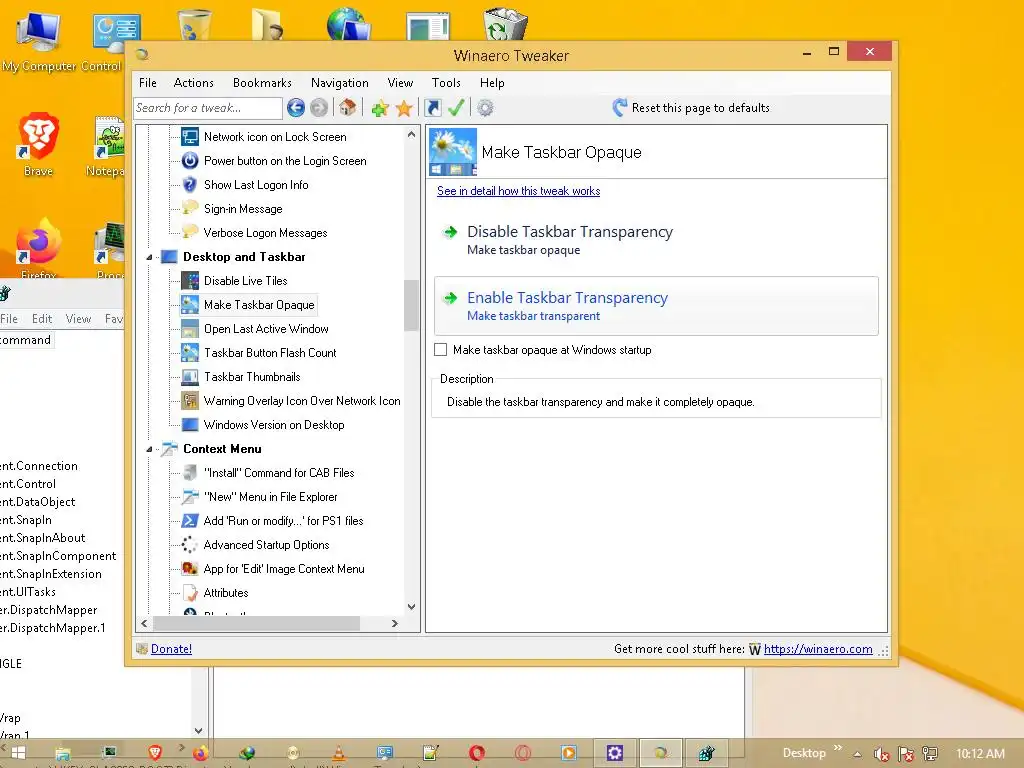Go to the home page icon

coord(347,108)
